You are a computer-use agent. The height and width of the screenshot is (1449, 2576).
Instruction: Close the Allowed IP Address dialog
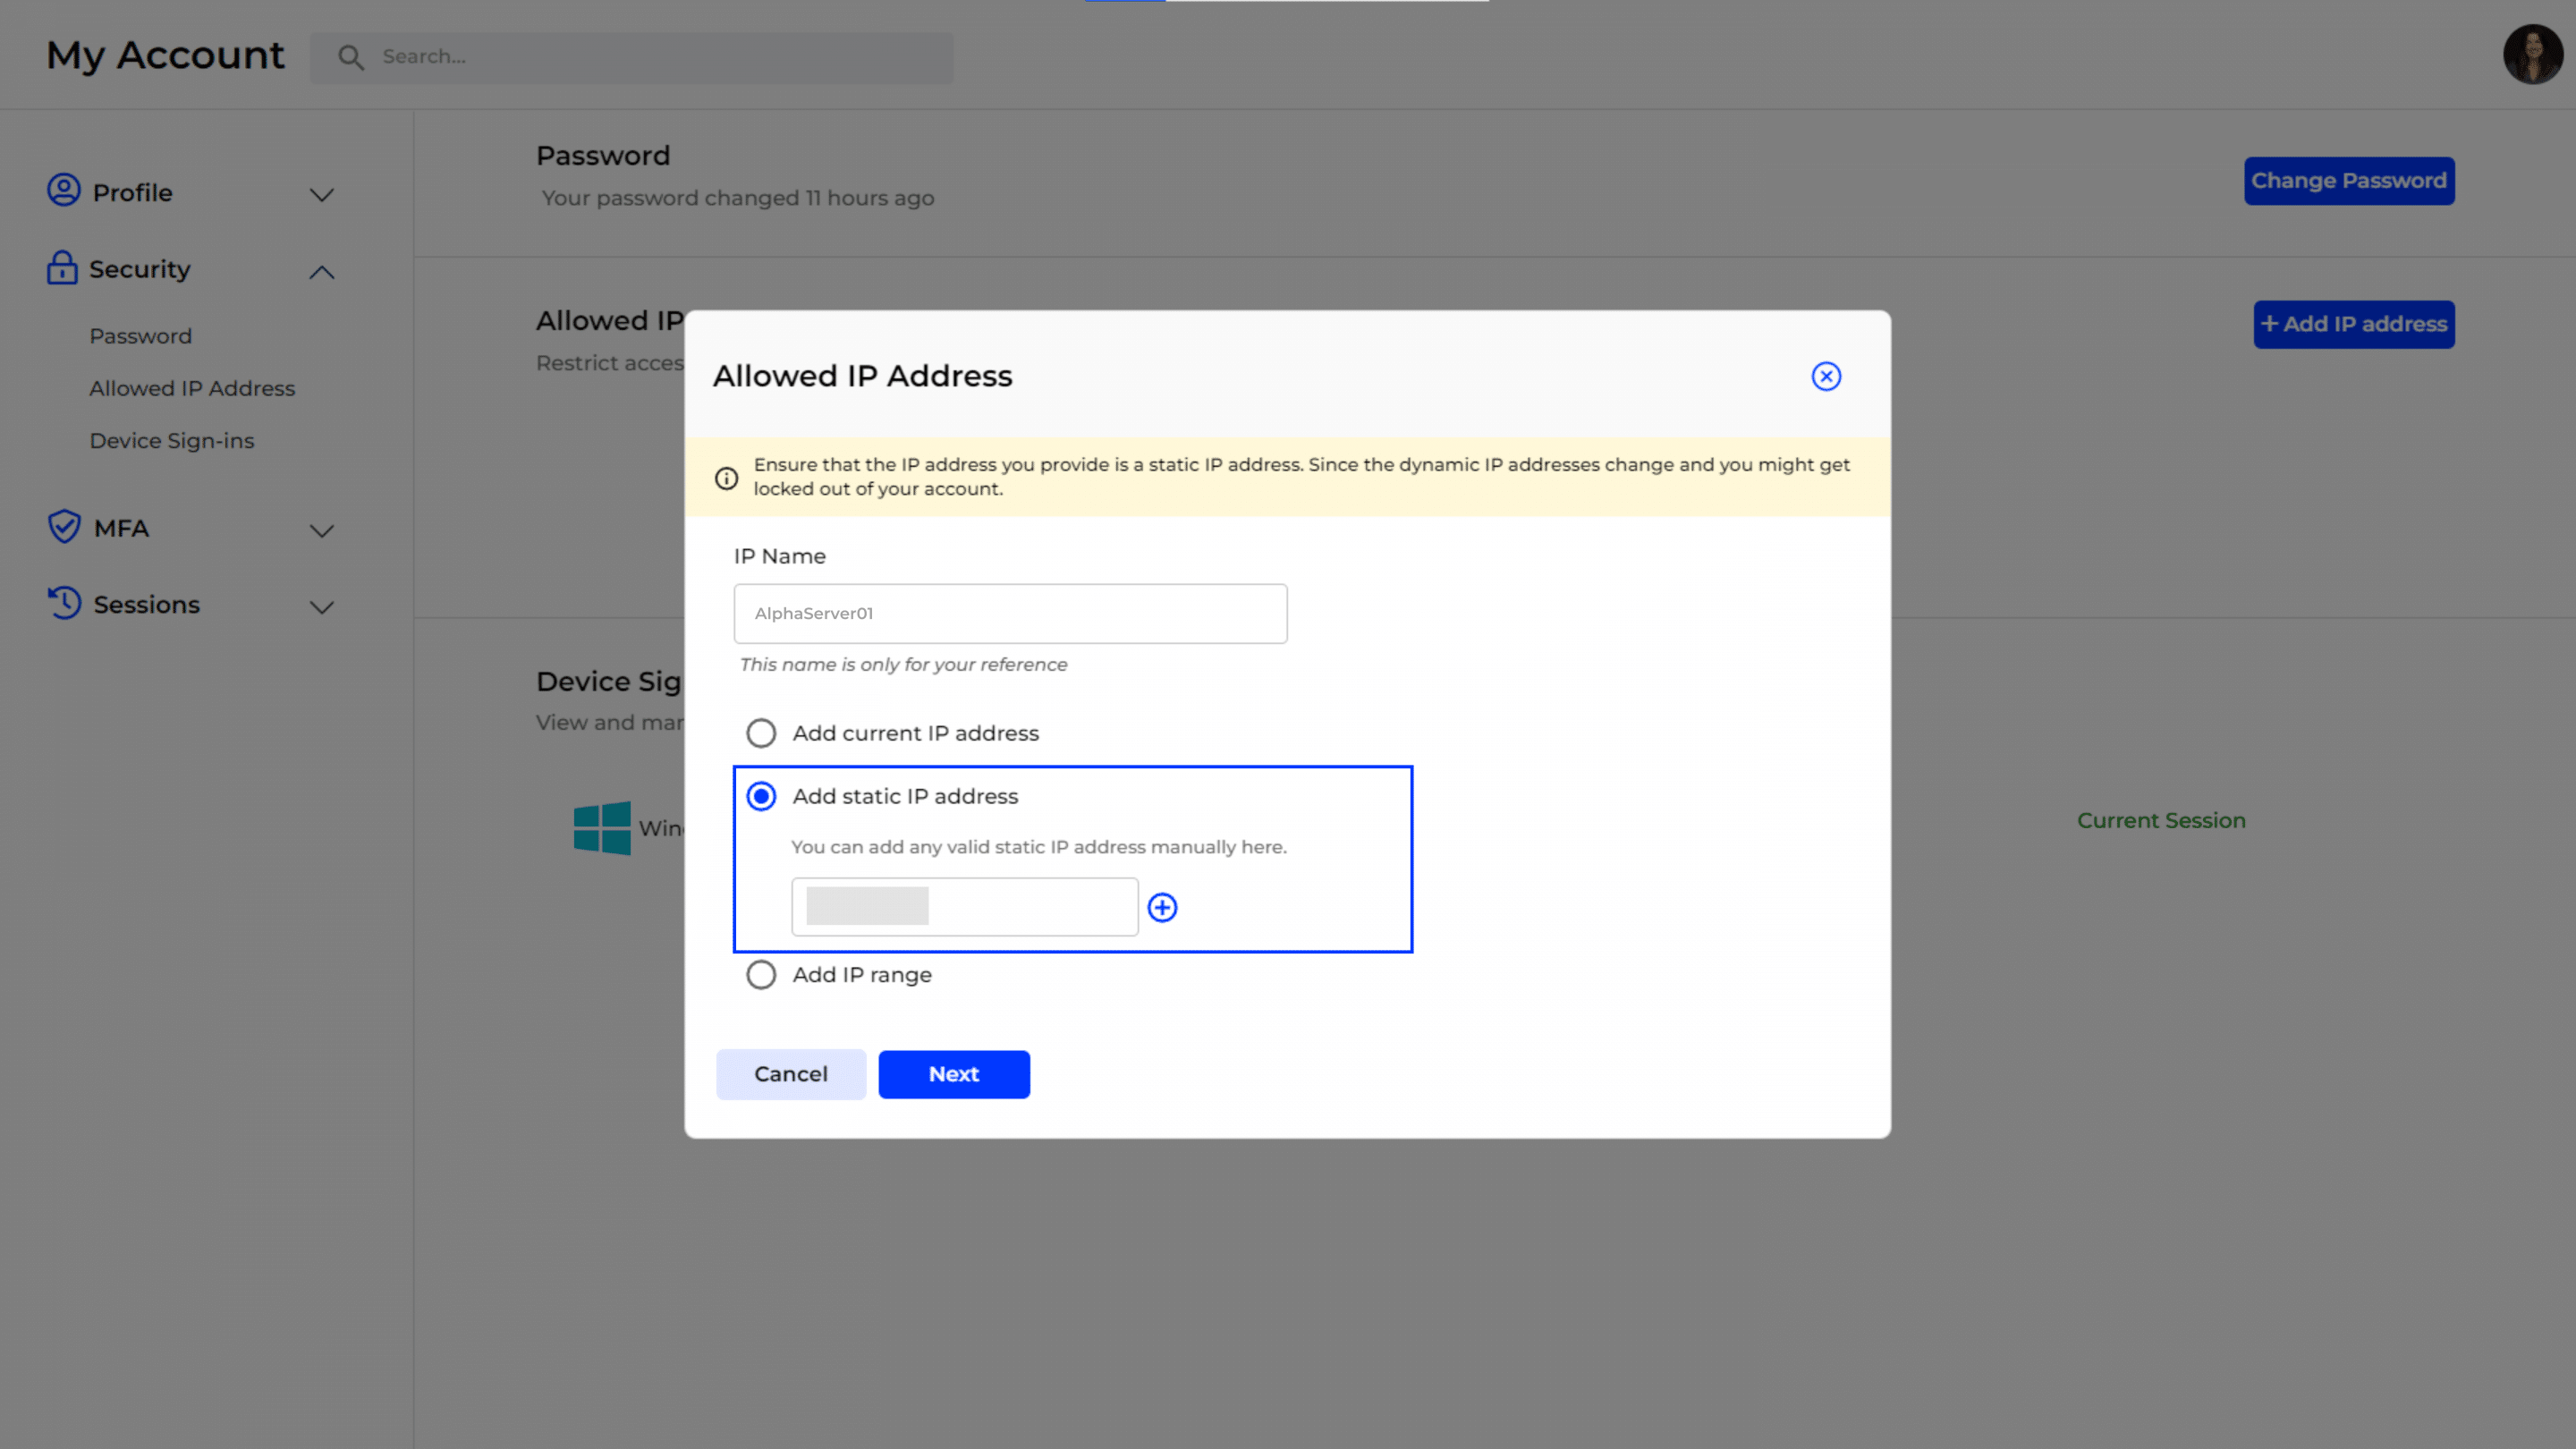click(x=1826, y=376)
